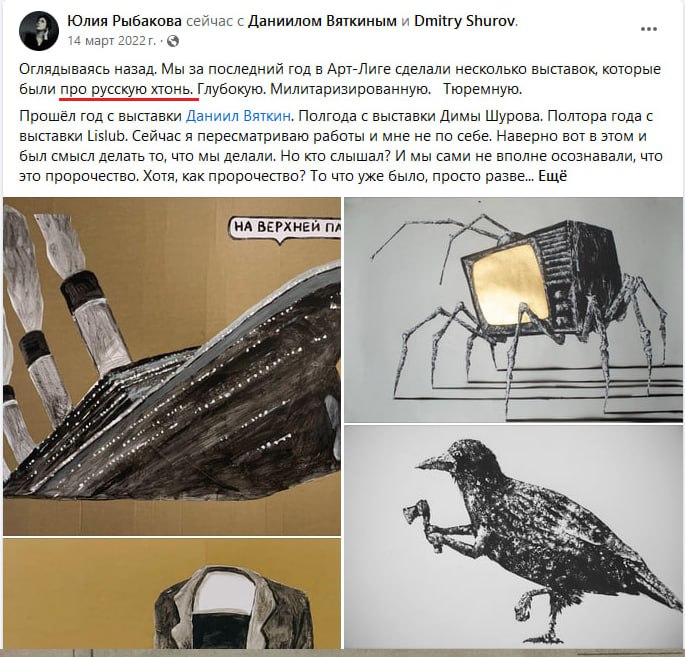
Task: Open the three-dots post options menu
Action: pos(648,29)
